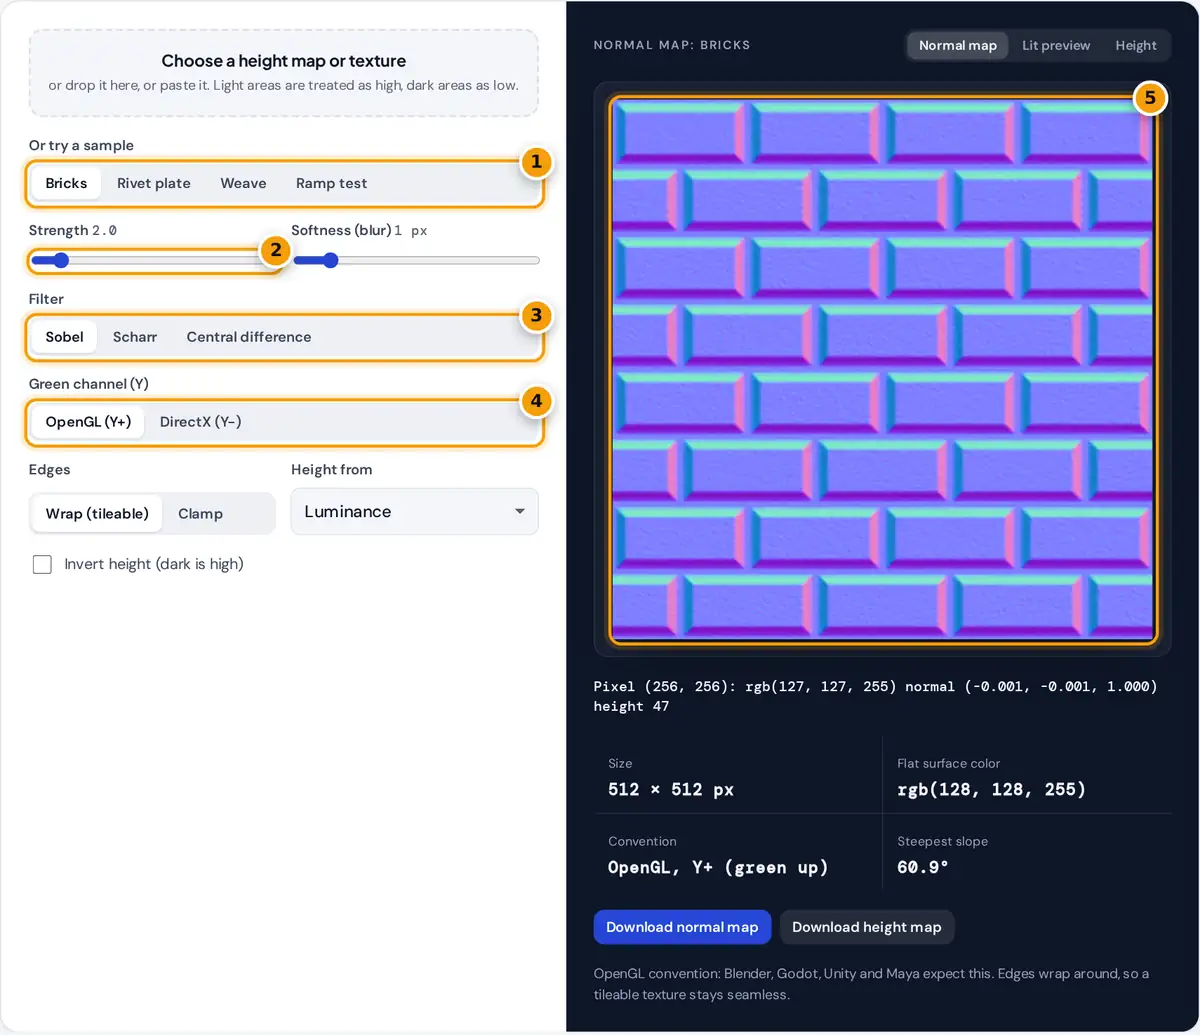Choose Central difference filter
The width and height of the screenshot is (1200, 1035).
coord(249,337)
